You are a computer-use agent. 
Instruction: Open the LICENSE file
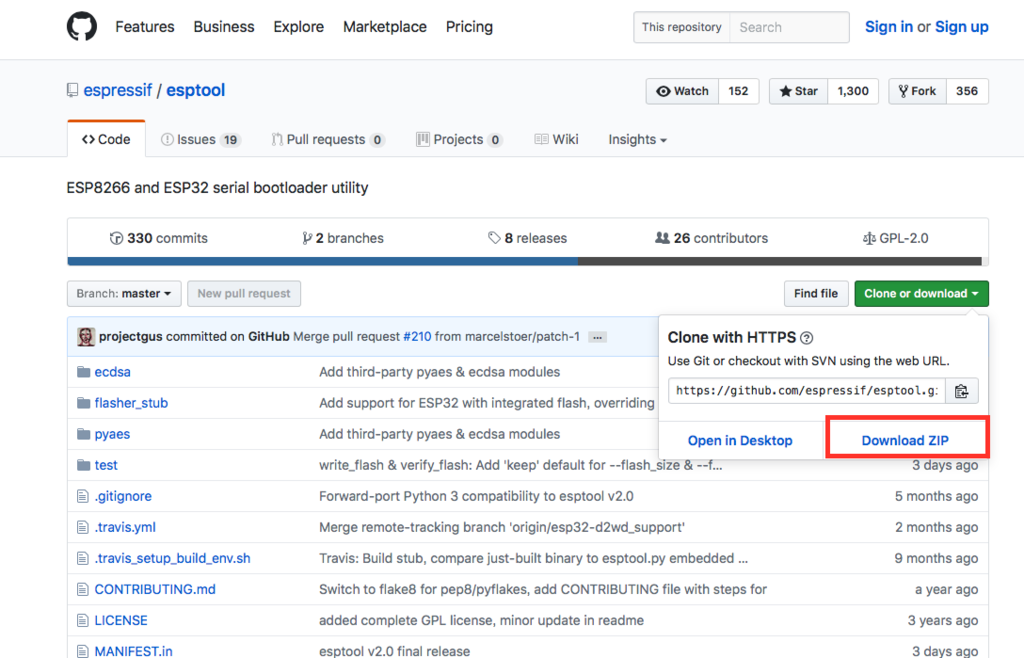point(121,620)
